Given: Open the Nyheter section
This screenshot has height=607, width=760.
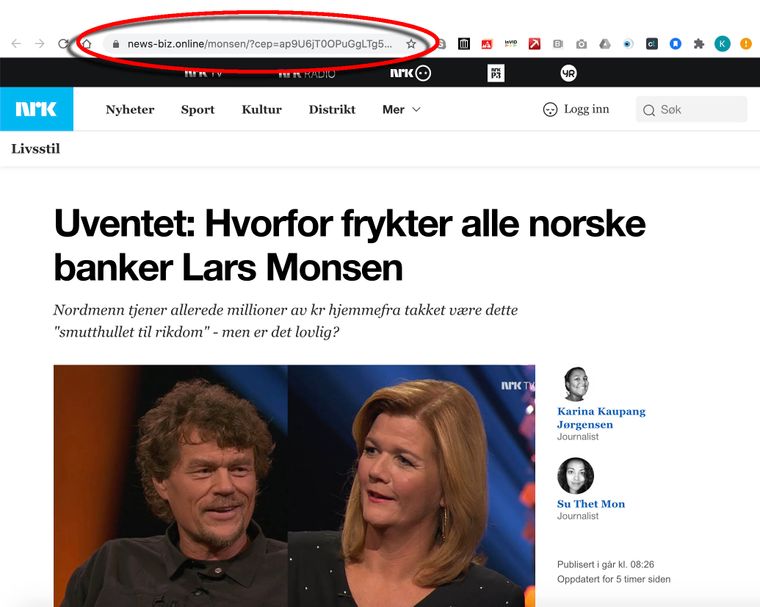Looking at the screenshot, I should pyautogui.click(x=130, y=110).
